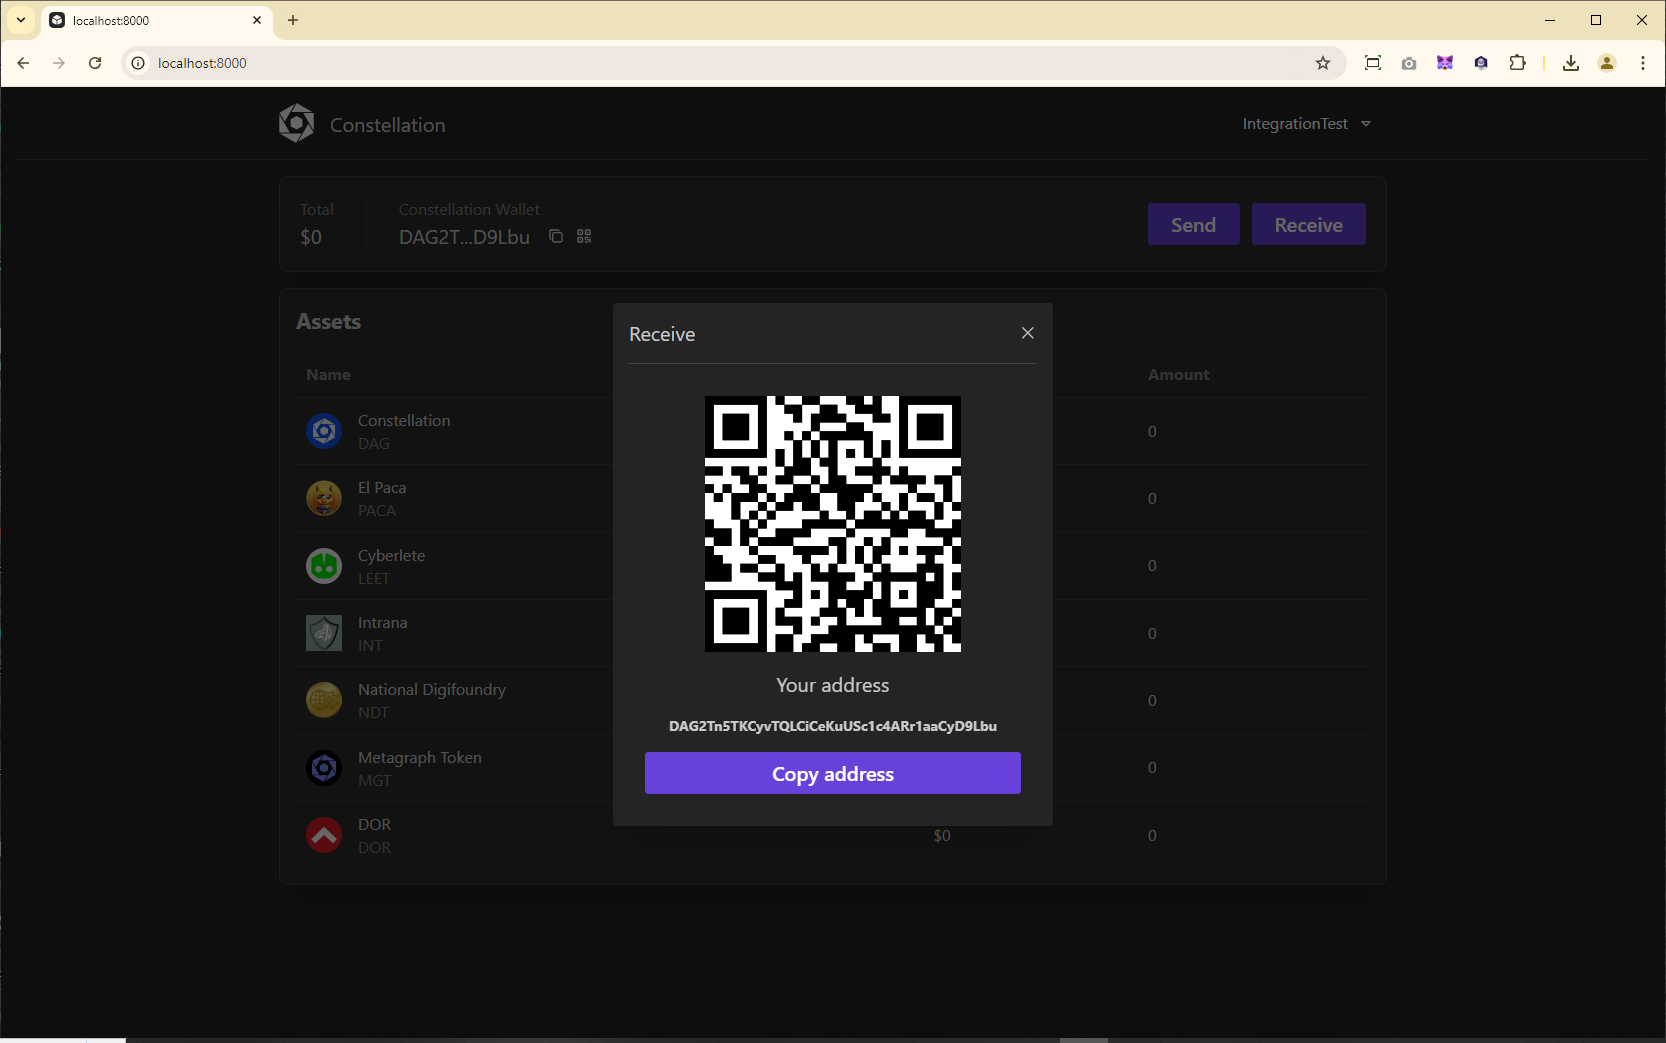This screenshot has width=1666, height=1043.
Task: Click the 'Cyberlete' asset name
Action: (391, 555)
